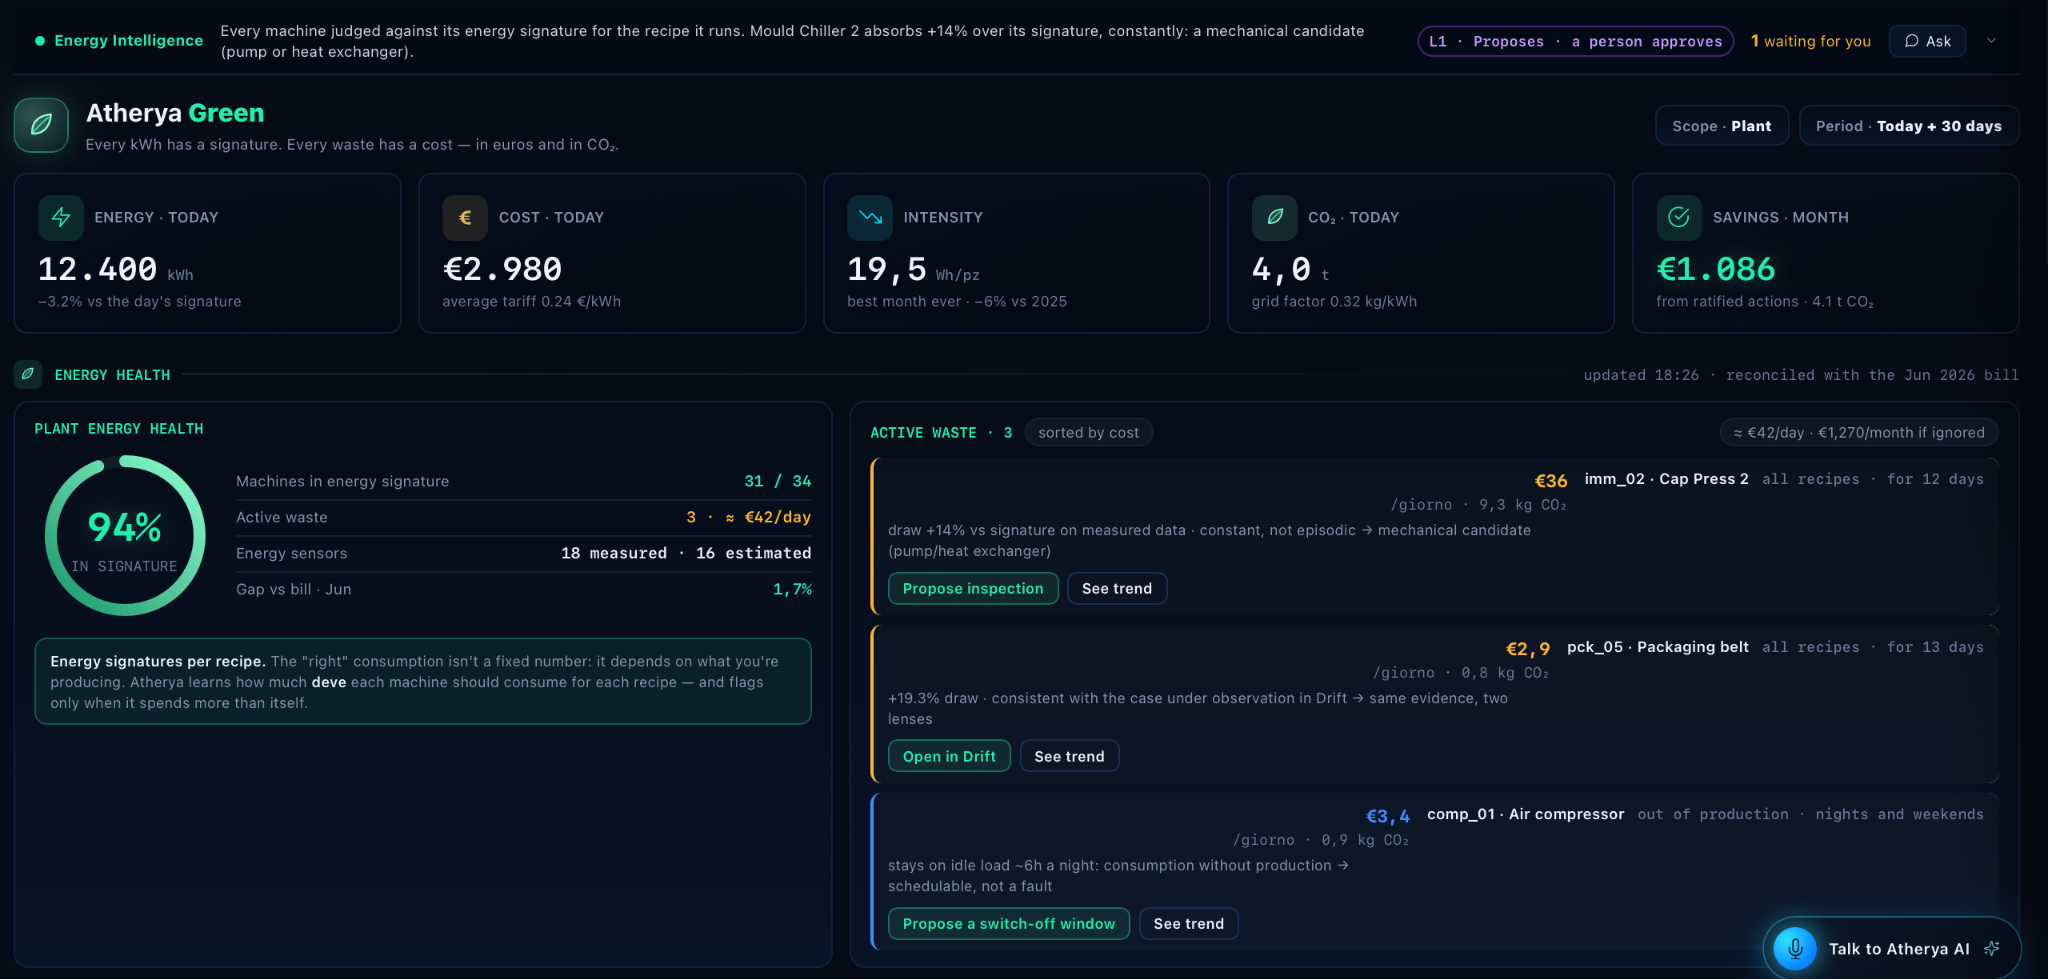Click the 12.400 kWh energy today value
This screenshot has width=2048, height=979.
(115, 269)
